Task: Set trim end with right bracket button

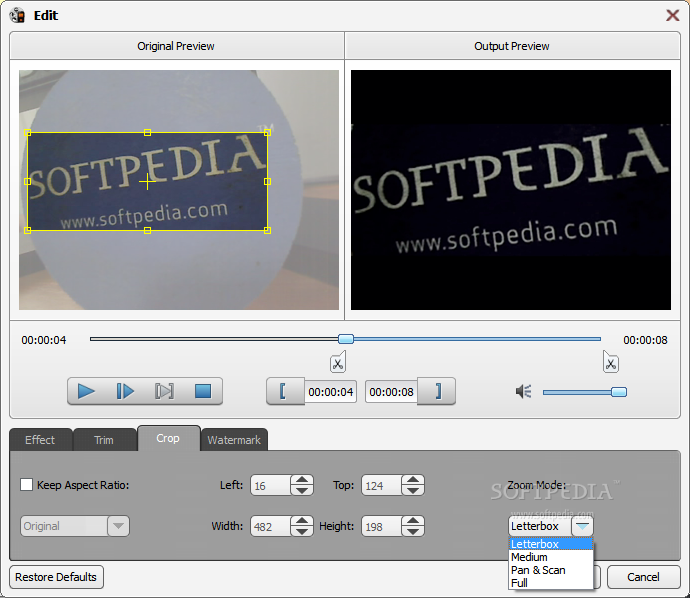Action: (437, 391)
